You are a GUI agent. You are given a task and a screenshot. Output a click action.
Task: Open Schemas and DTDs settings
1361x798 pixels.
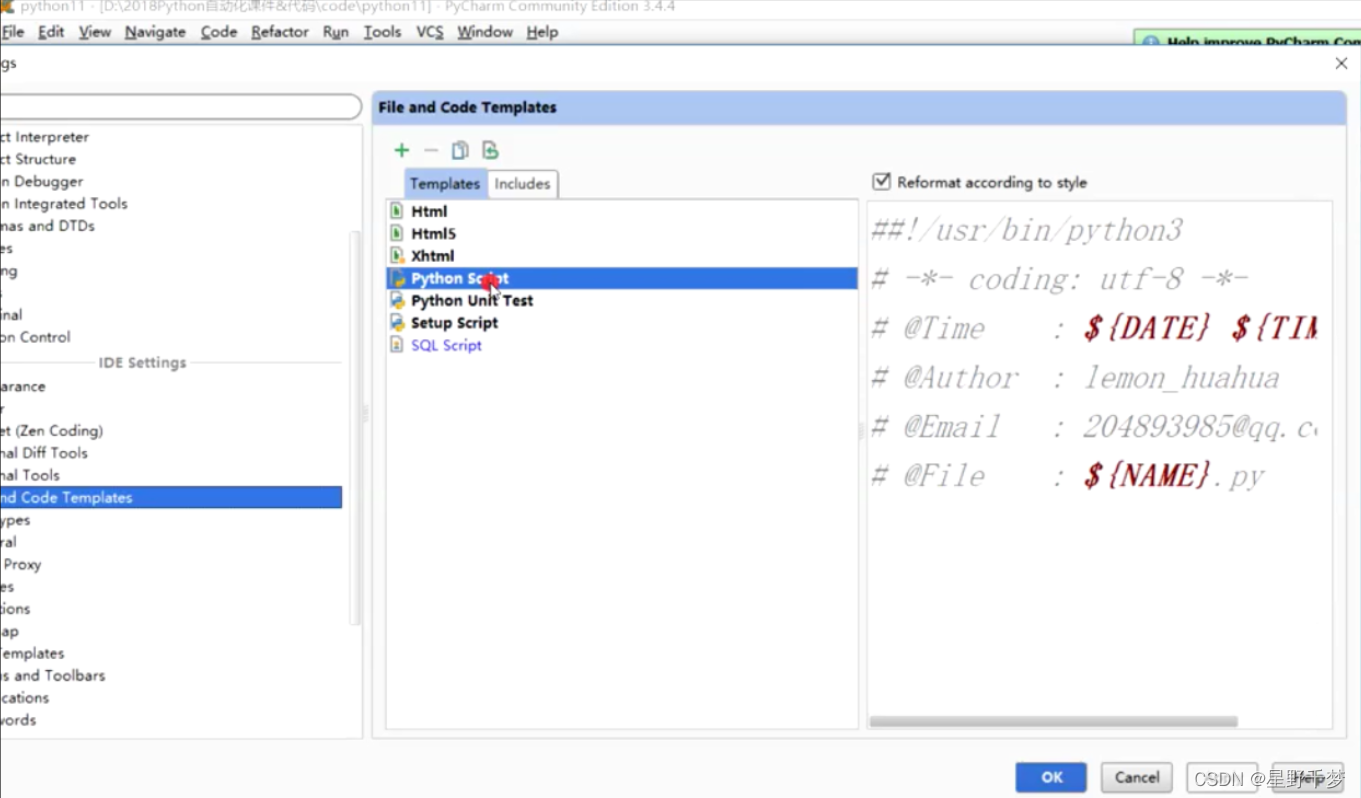click(48, 226)
